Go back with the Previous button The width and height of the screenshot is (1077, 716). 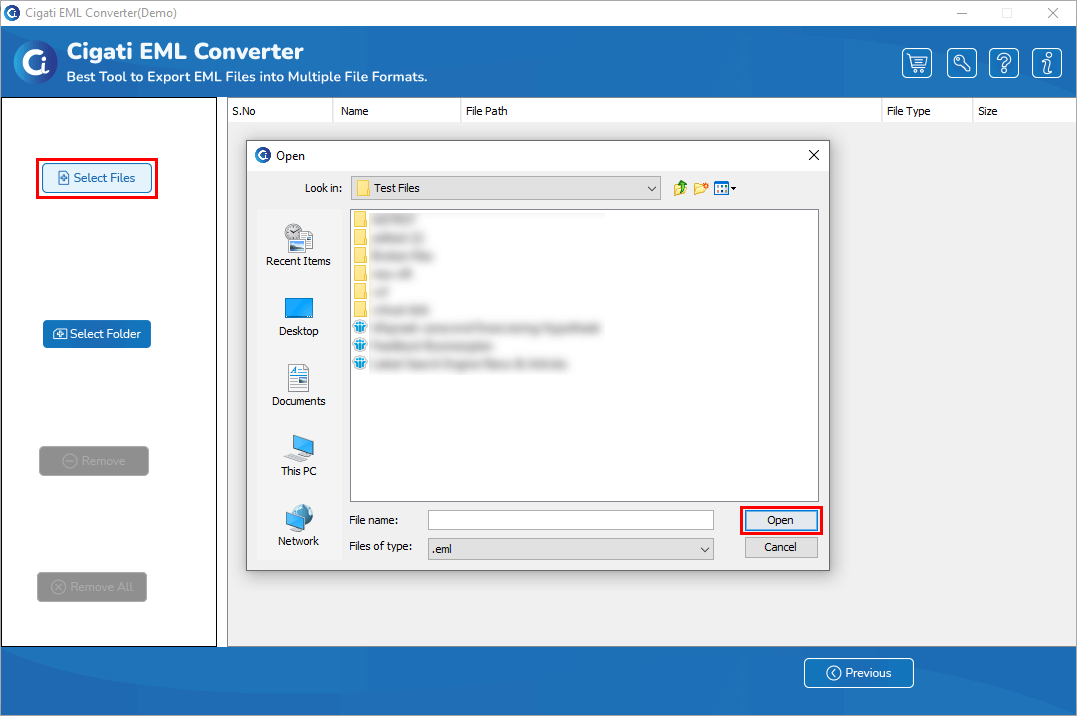(859, 673)
